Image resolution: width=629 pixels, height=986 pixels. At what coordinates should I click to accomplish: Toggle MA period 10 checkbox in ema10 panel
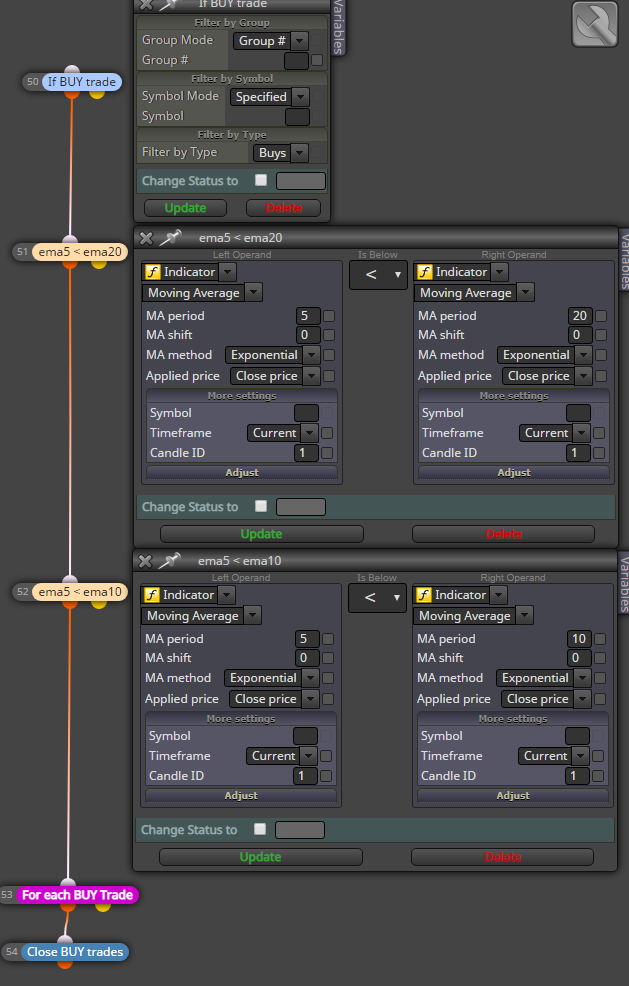pyautogui.click(x=600, y=639)
